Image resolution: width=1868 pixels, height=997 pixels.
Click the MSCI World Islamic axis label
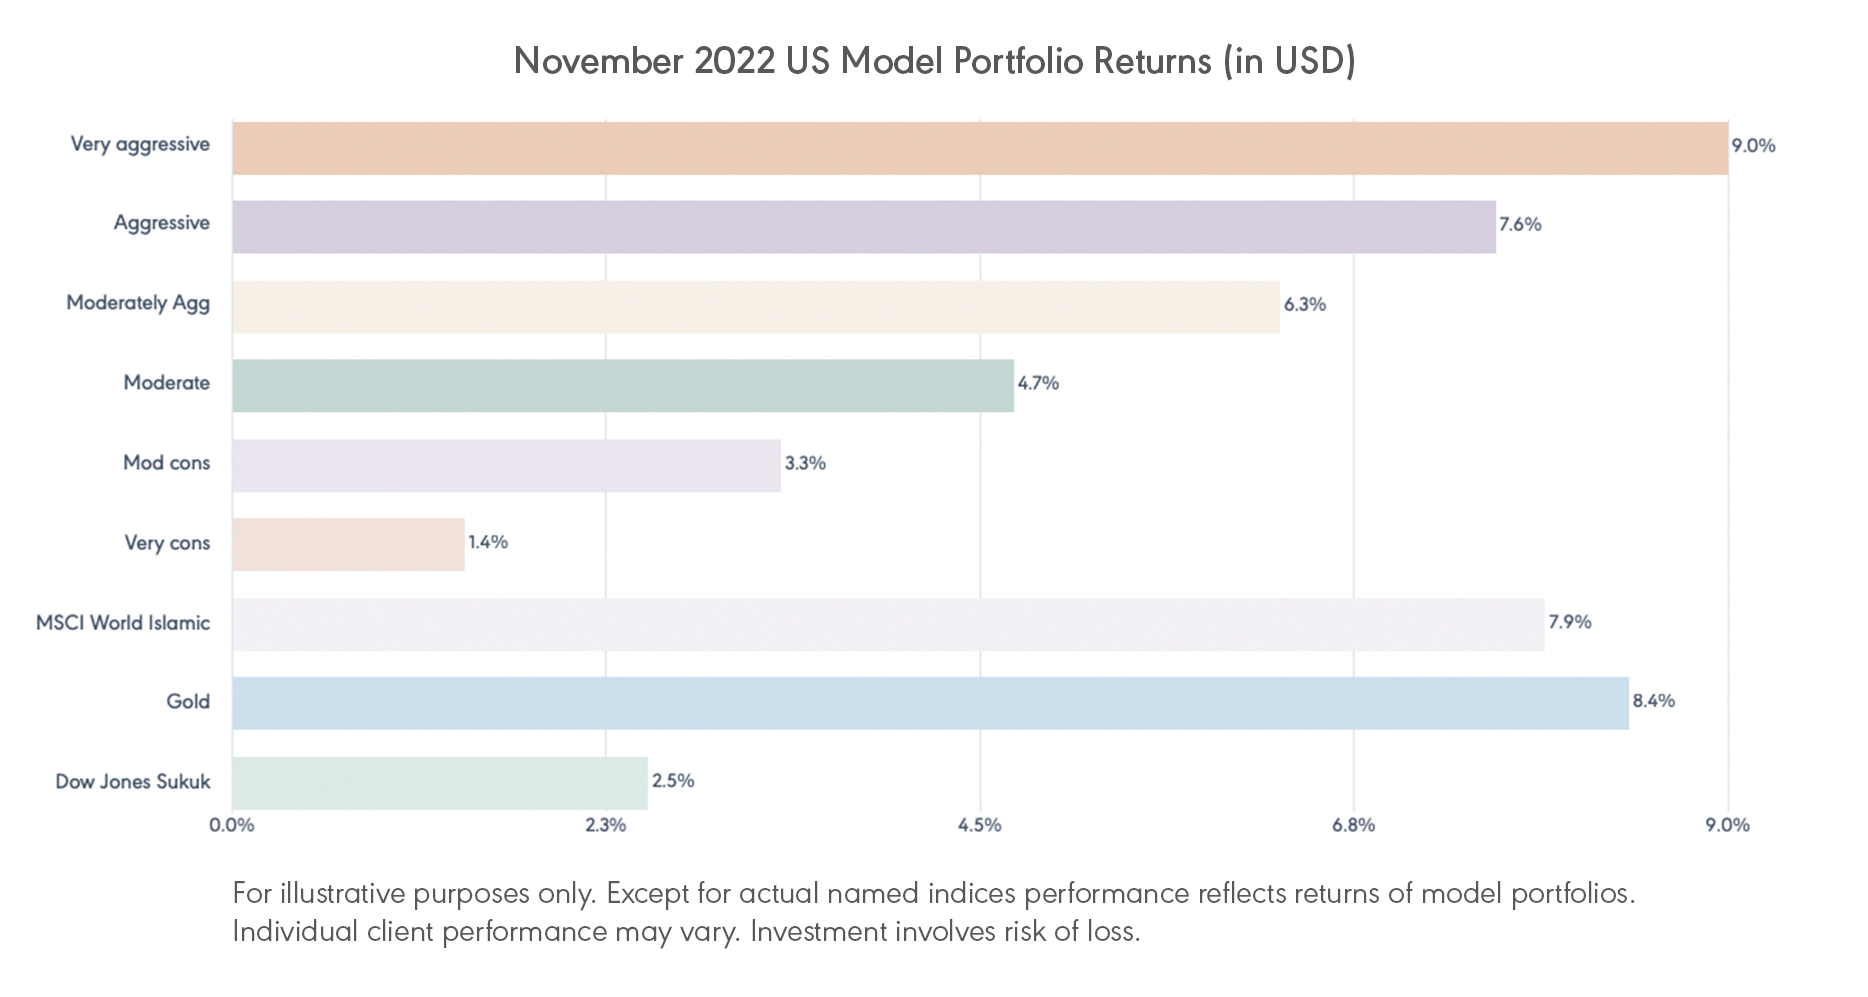coord(123,623)
